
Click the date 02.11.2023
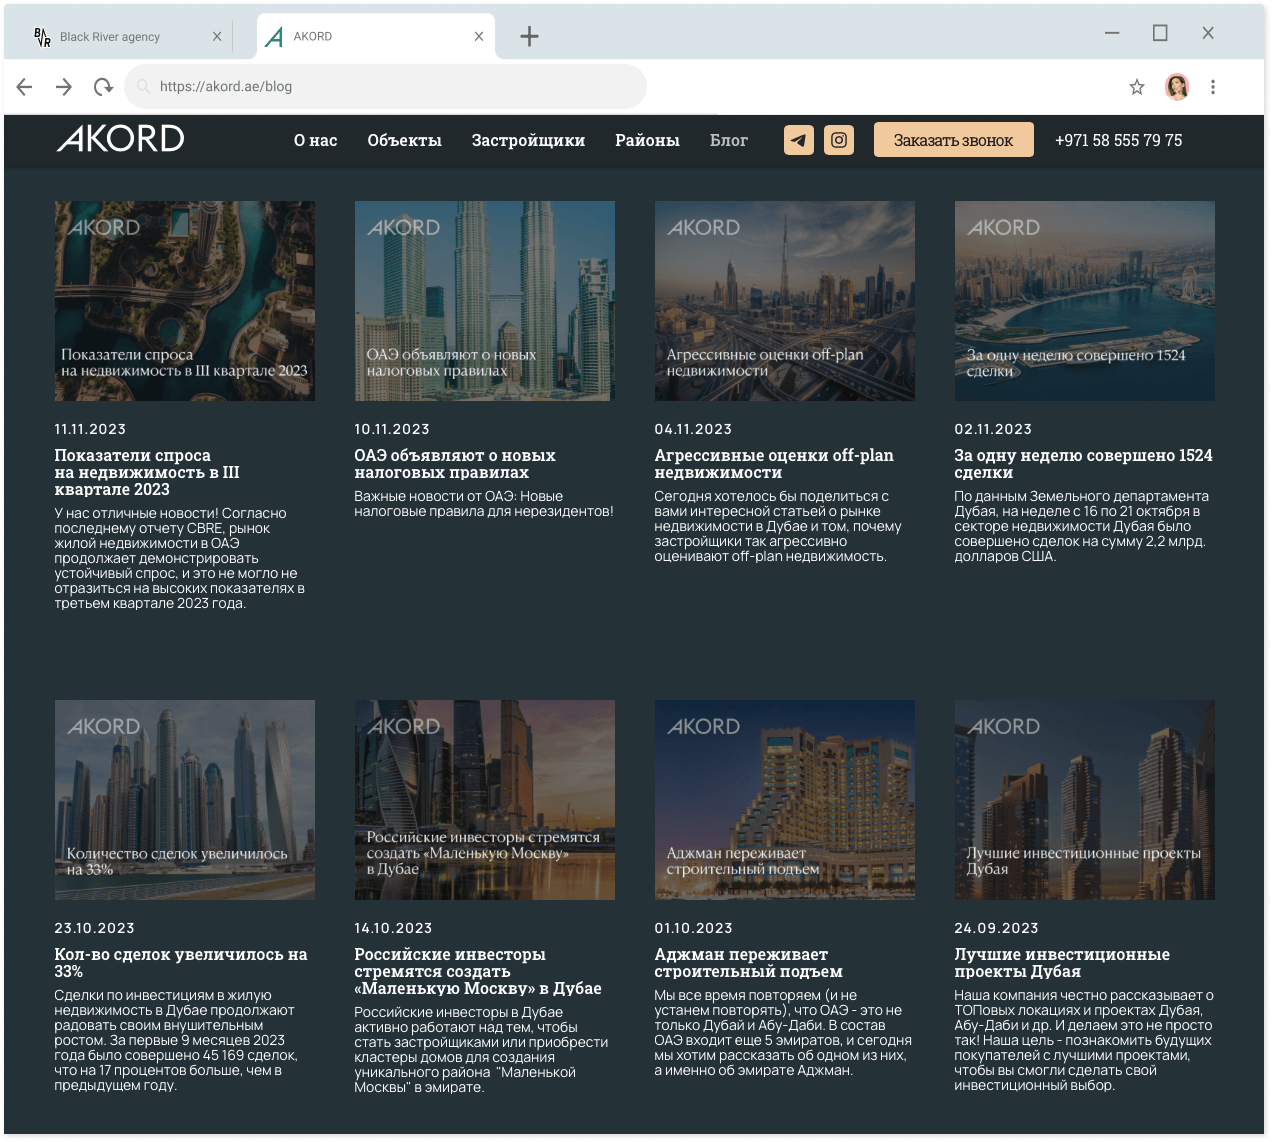pos(993,429)
